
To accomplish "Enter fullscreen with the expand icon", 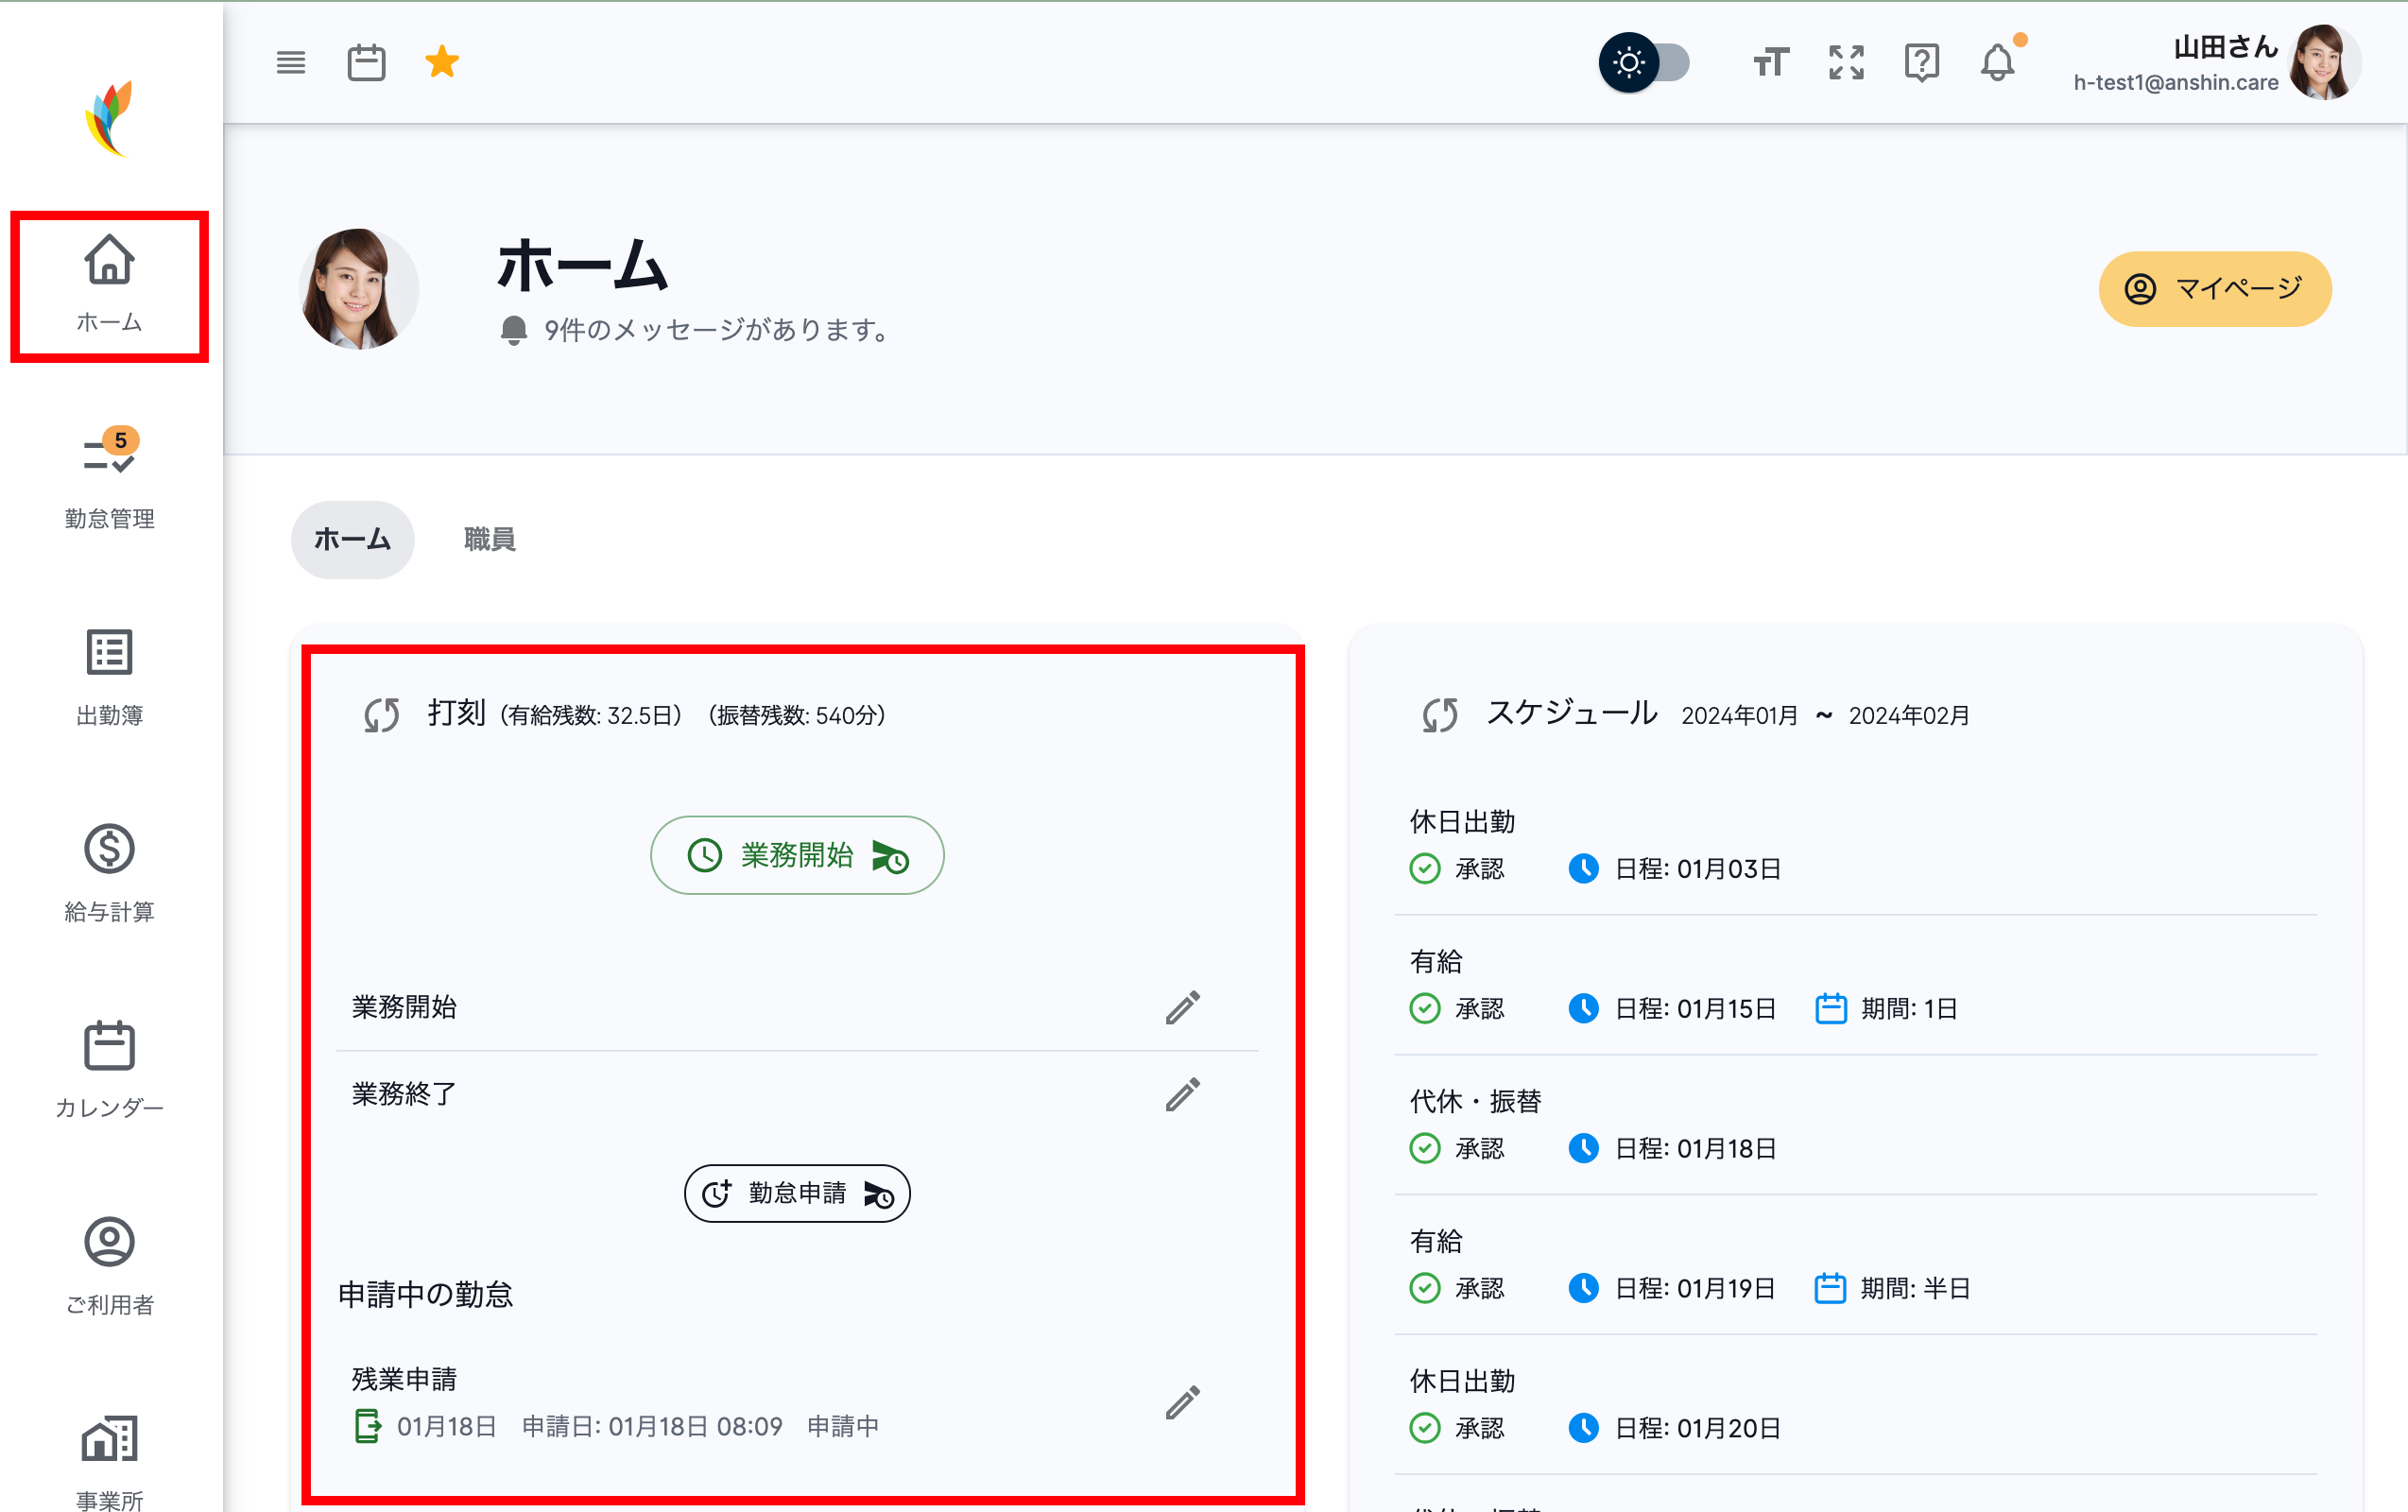I will [1846, 63].
